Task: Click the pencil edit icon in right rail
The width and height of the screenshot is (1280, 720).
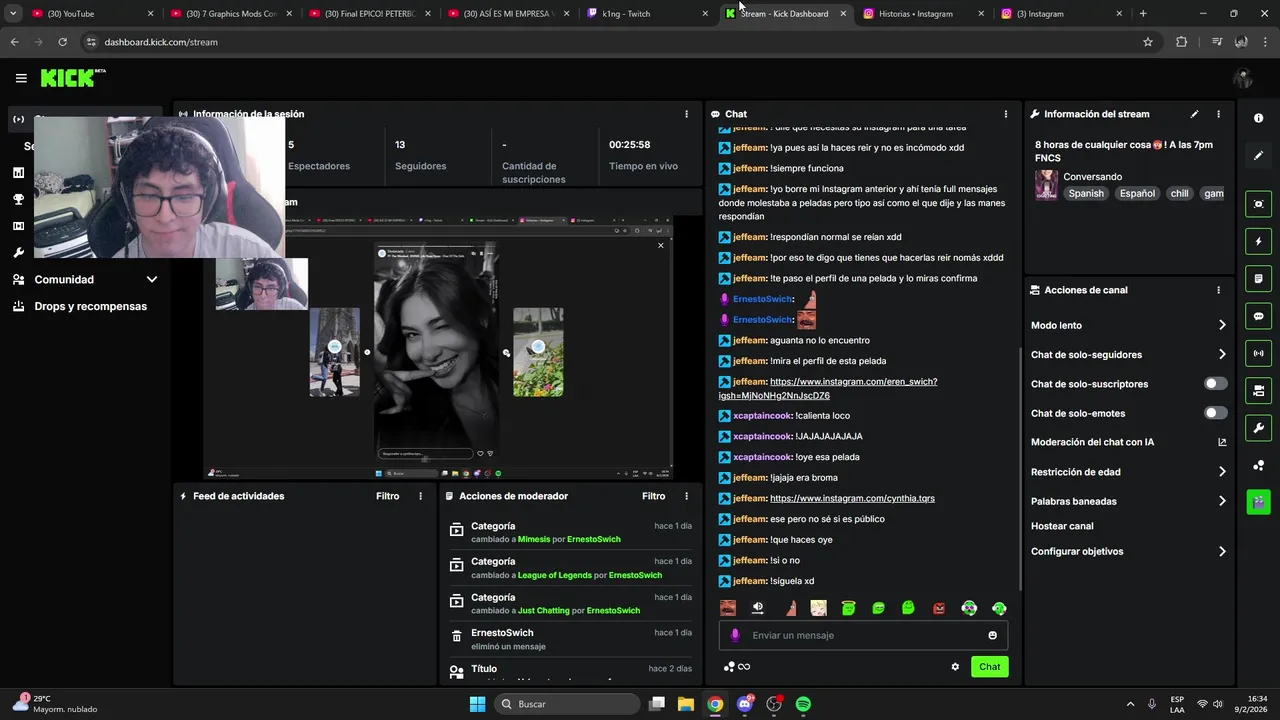Action: (x=1258, y=156)
